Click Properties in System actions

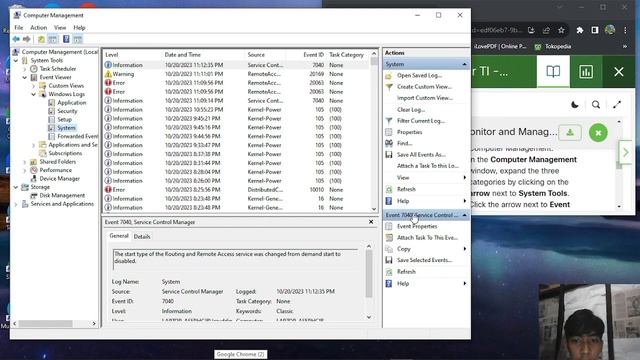(409, 132)
